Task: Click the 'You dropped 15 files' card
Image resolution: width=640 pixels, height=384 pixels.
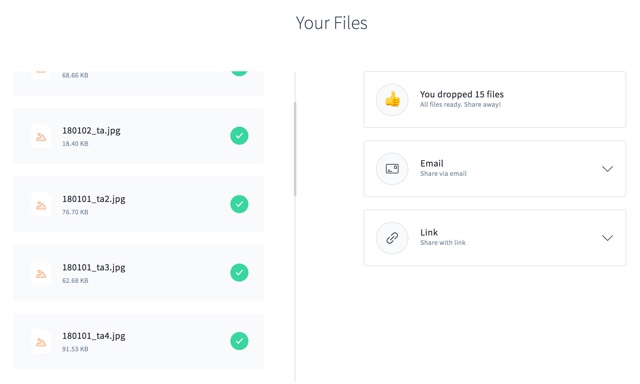Action: pyautogui.click(x=495, y=100)
